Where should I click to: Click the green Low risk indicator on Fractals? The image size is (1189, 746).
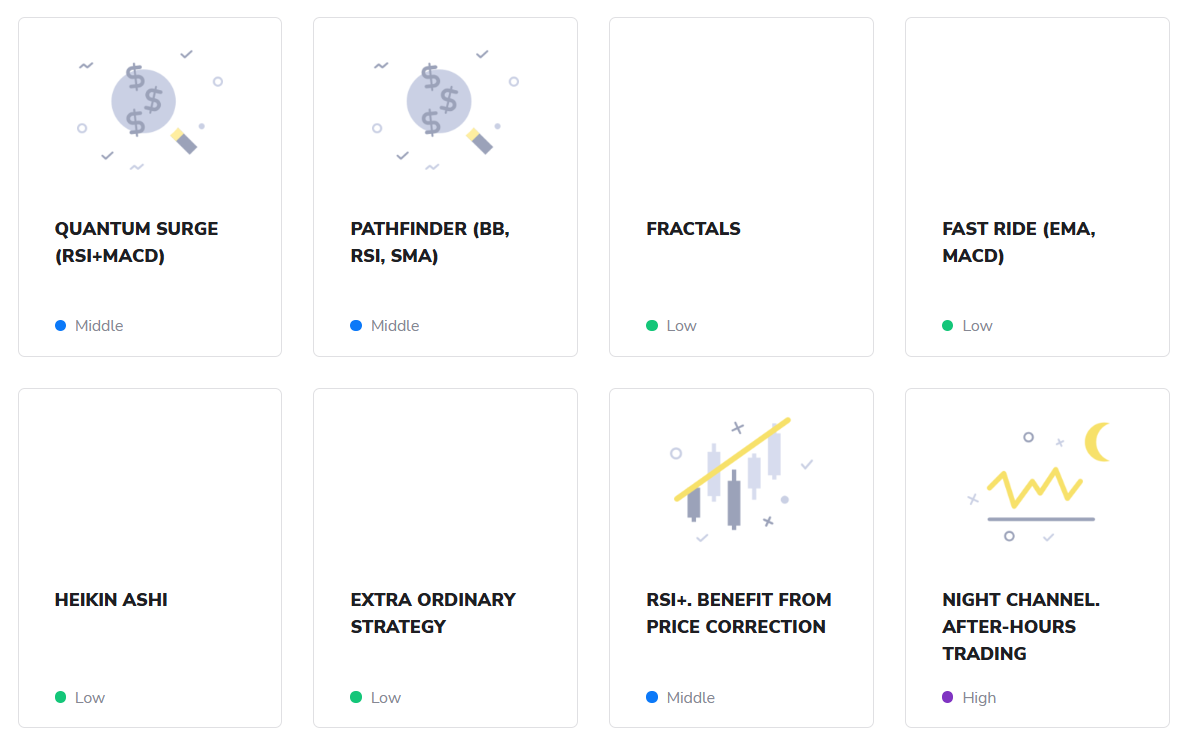pos(652,325)
